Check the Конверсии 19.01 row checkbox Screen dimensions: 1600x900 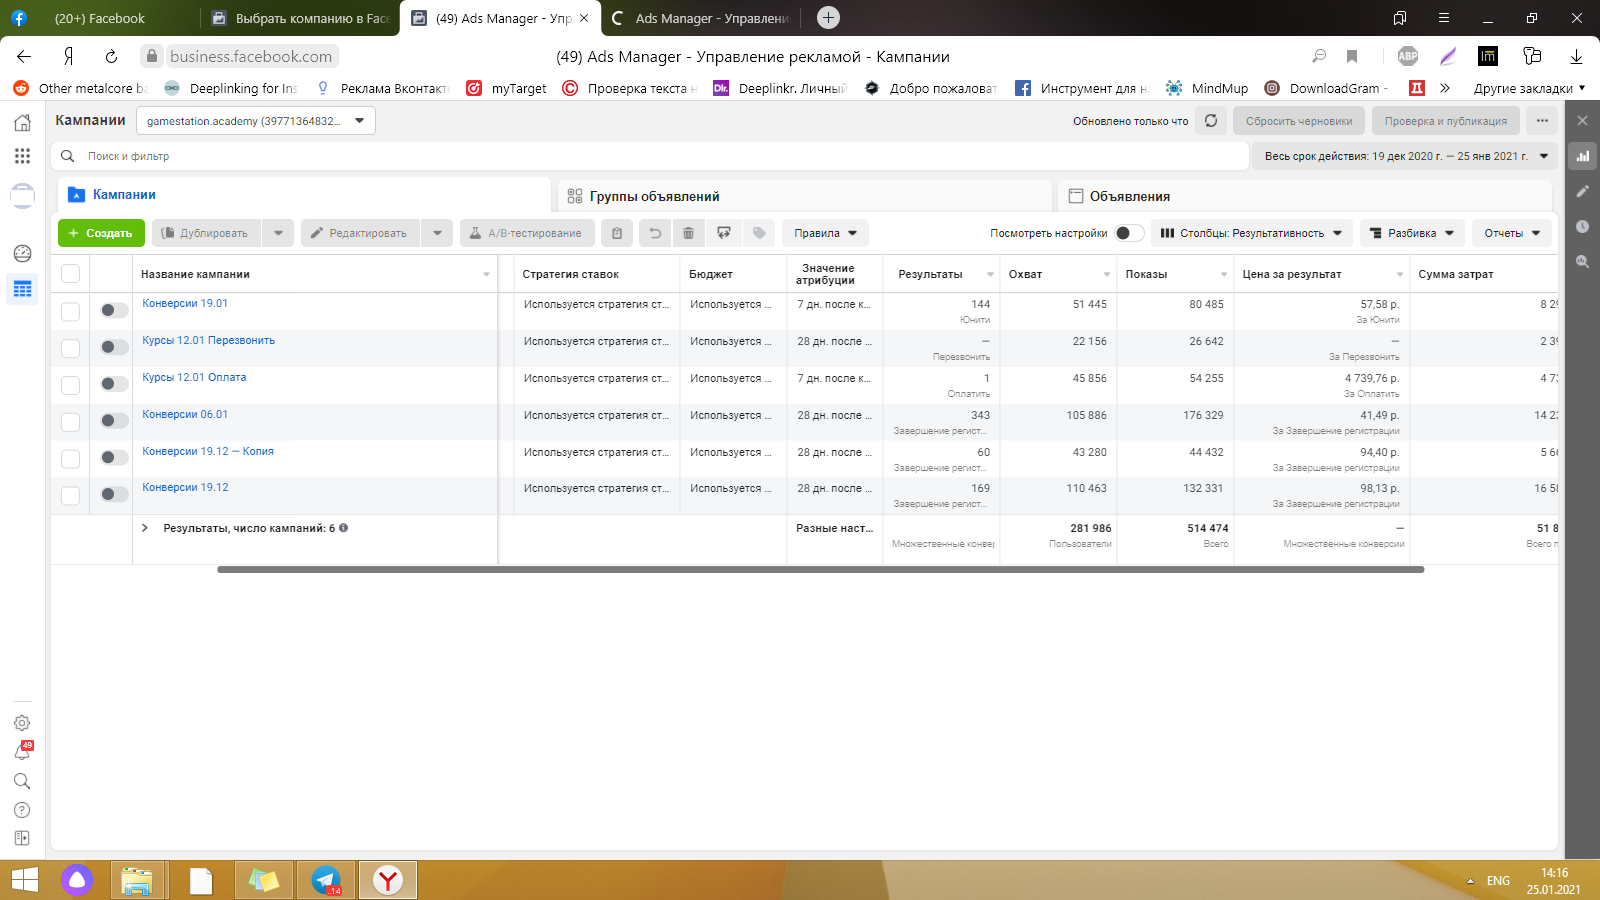[x=70, y=311]
